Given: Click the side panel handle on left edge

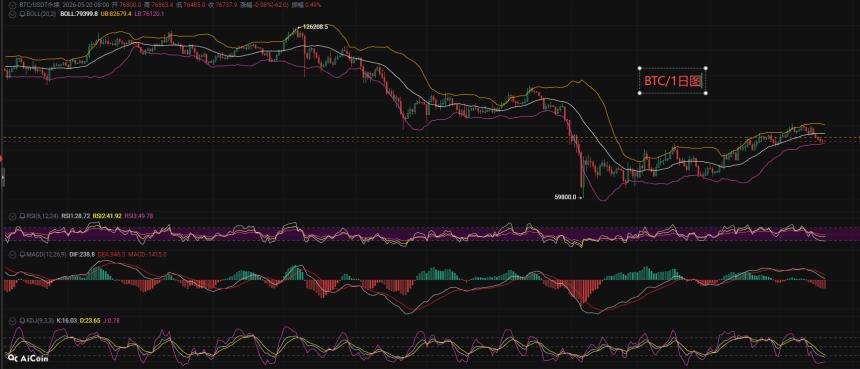Looking at the screenshot, I should tap(2, 178).
